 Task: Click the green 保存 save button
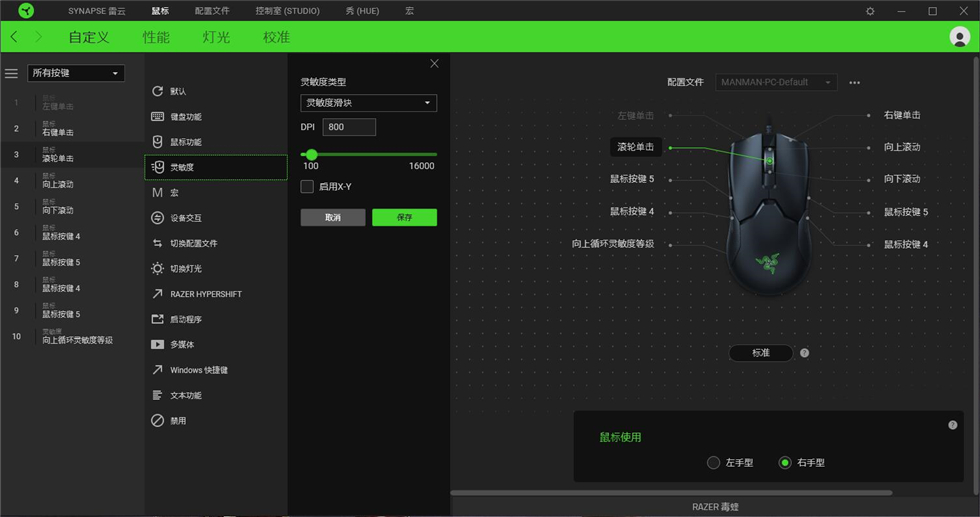pos(404,217)
